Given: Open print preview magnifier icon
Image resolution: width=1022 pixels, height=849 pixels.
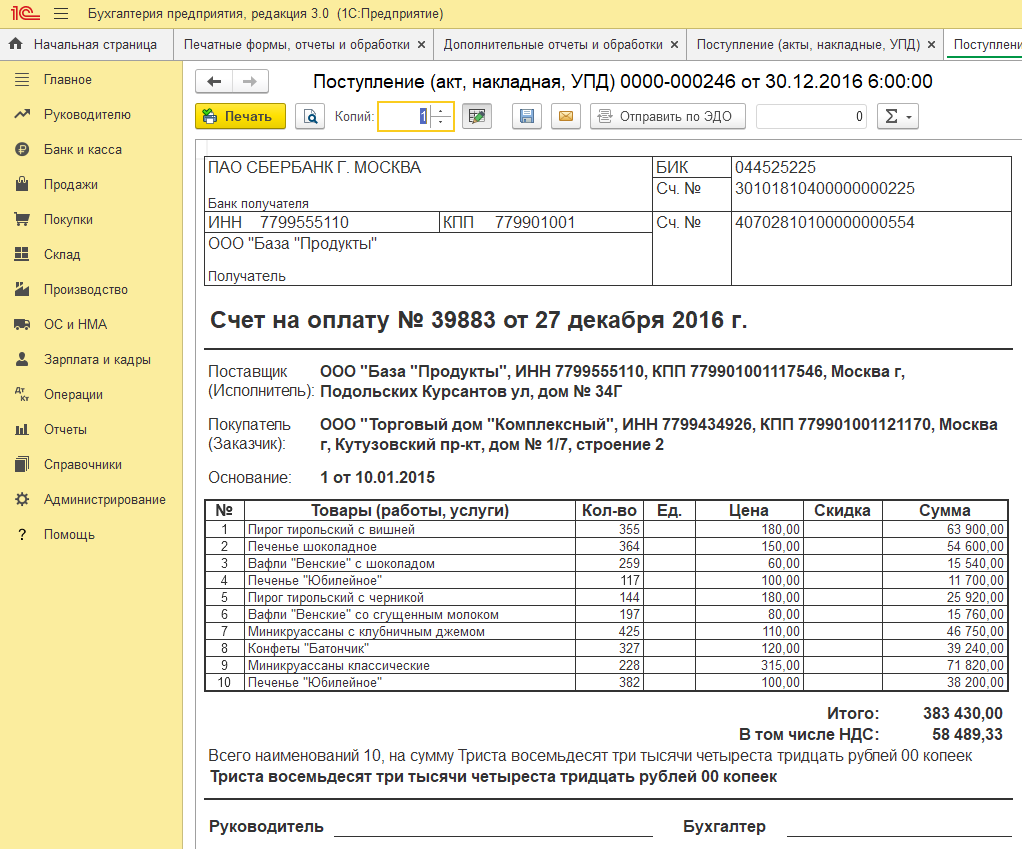Looking at the screenshot, I should (310, 117).
